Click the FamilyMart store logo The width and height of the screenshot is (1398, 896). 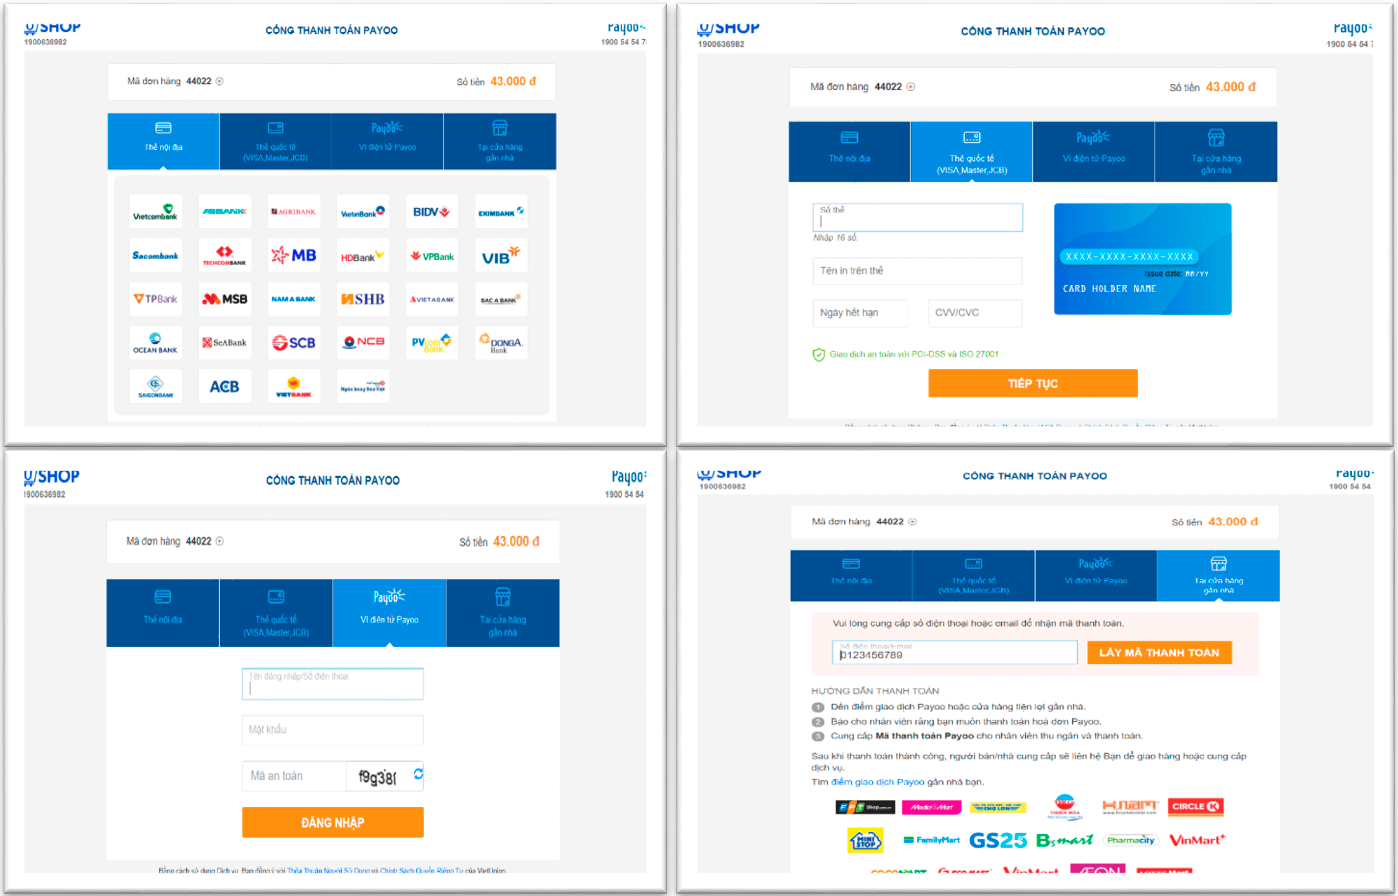(930, 840)
